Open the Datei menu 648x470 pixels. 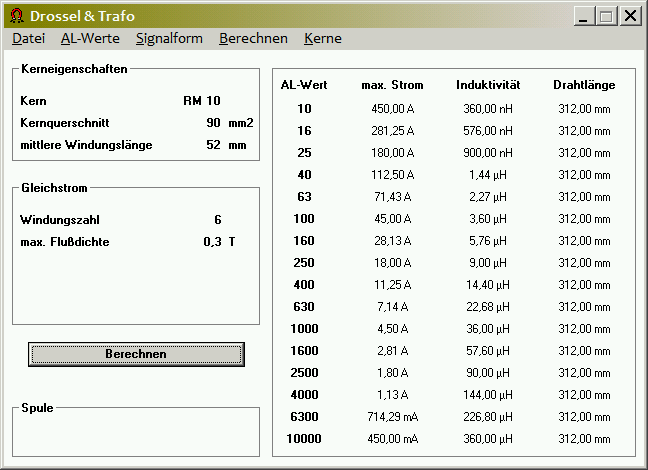(x=29, y=38)
